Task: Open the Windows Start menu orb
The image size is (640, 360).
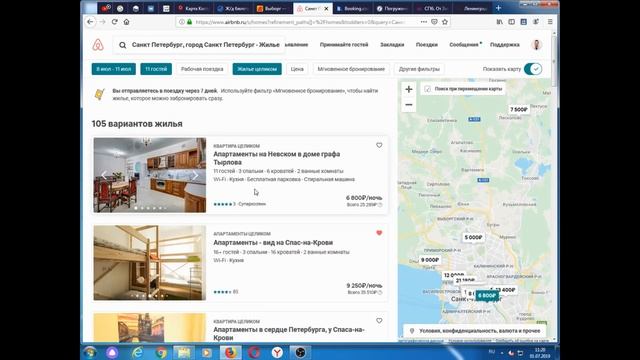Action: pos(90,352)
